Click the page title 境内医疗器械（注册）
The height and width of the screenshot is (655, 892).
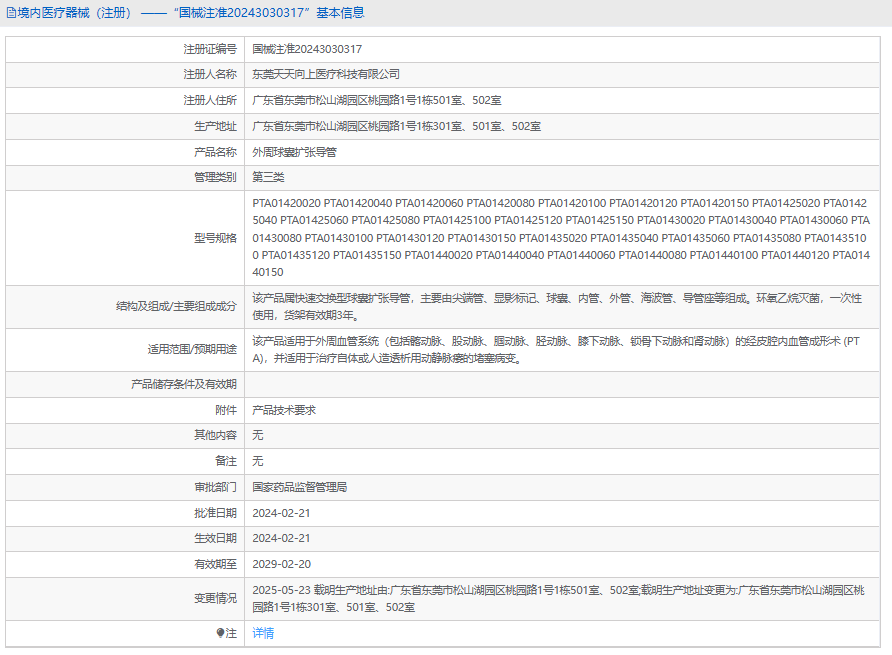(72, 13)
